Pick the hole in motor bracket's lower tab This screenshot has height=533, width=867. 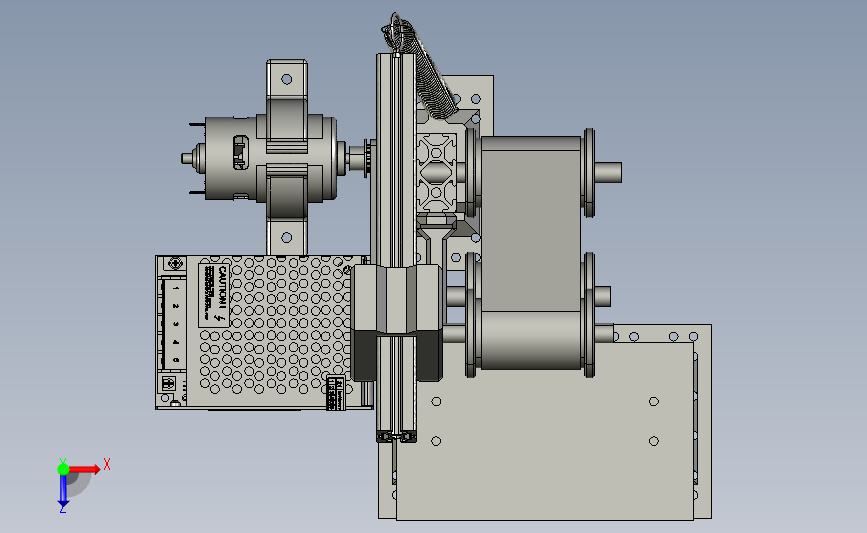(x=286, y=237)
